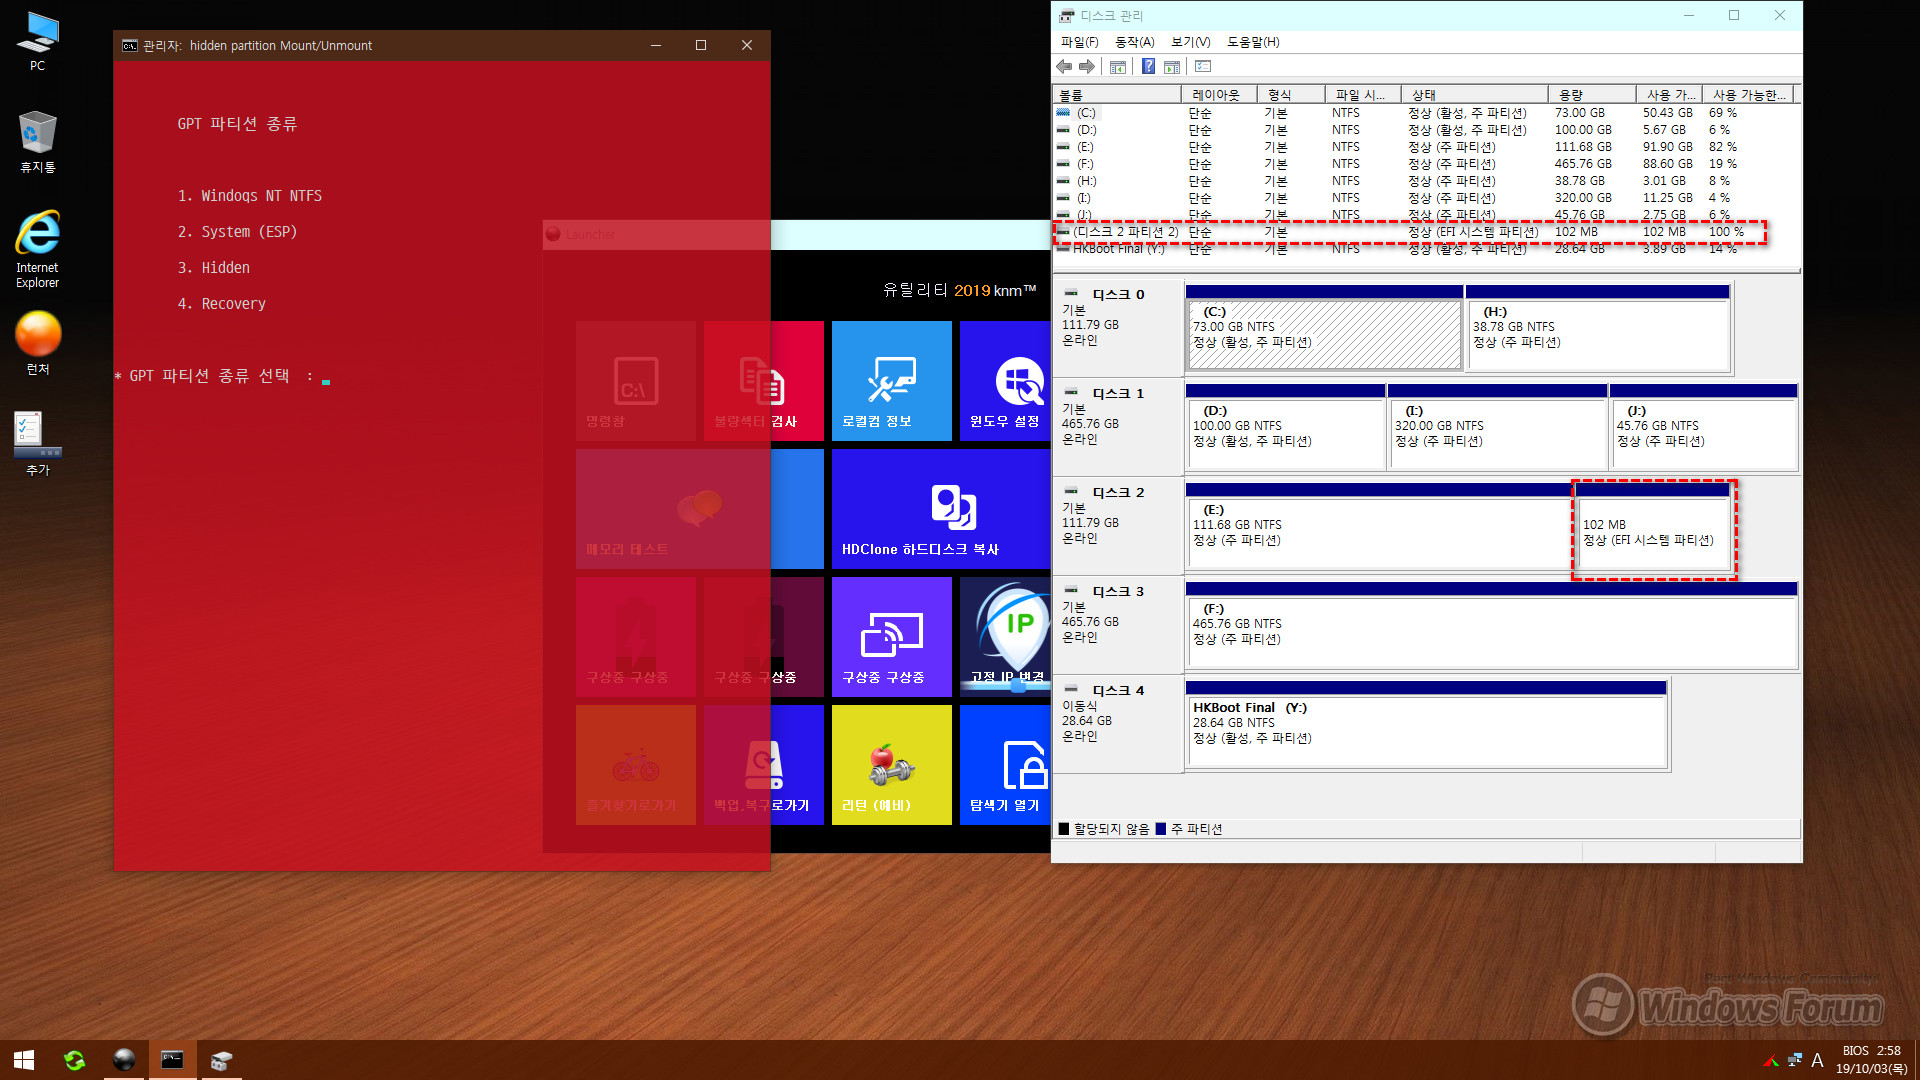
Task: Click the 디스크 0 label in the disk map
Action: click(x=1118, y=295)
